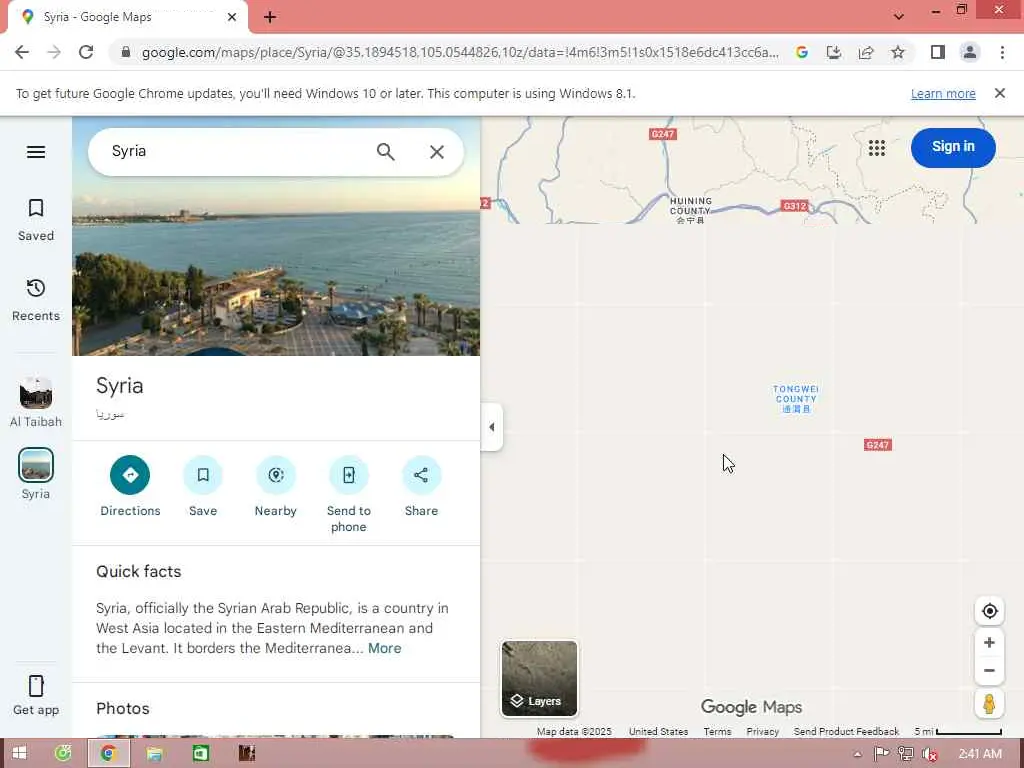Click United States region link
The height and width of the screenshot is (768, 1024).
[x=658, y=732]
